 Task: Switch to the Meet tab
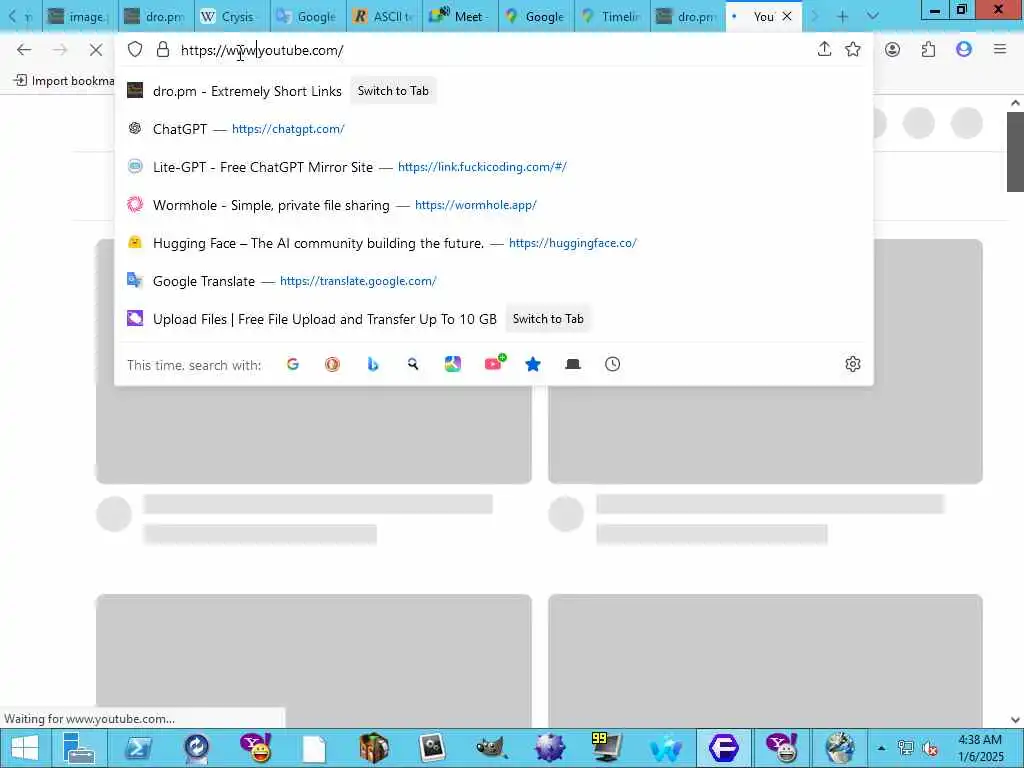tap(460, 16)
